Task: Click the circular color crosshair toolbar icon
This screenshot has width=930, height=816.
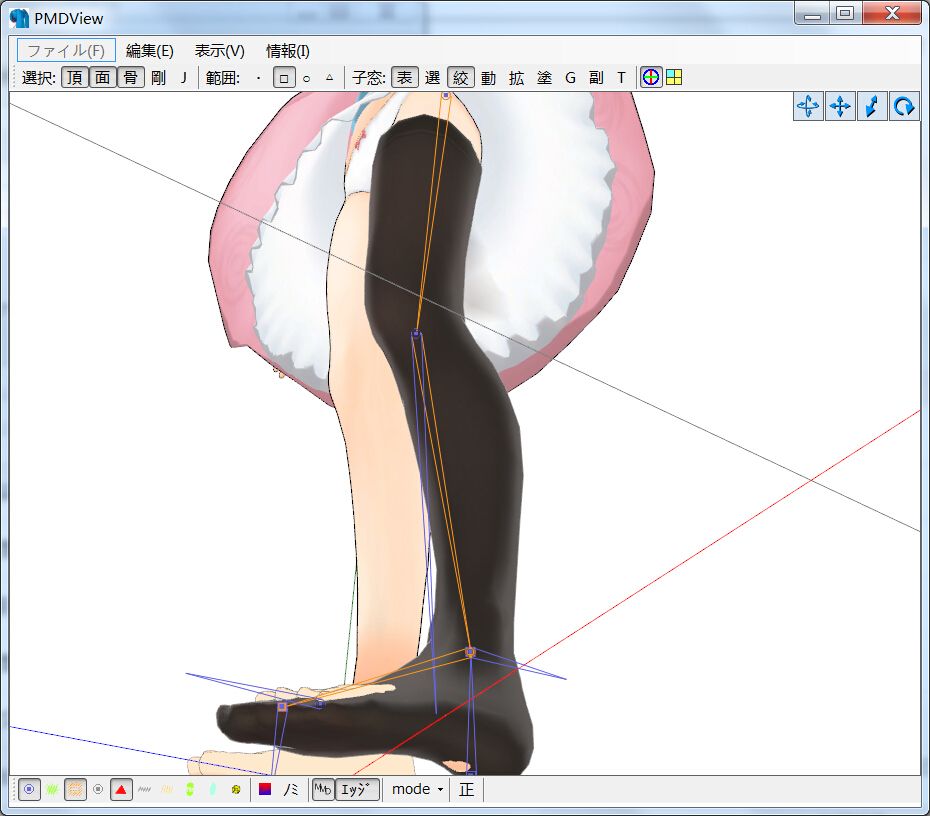Action: [x=651, y=77]
